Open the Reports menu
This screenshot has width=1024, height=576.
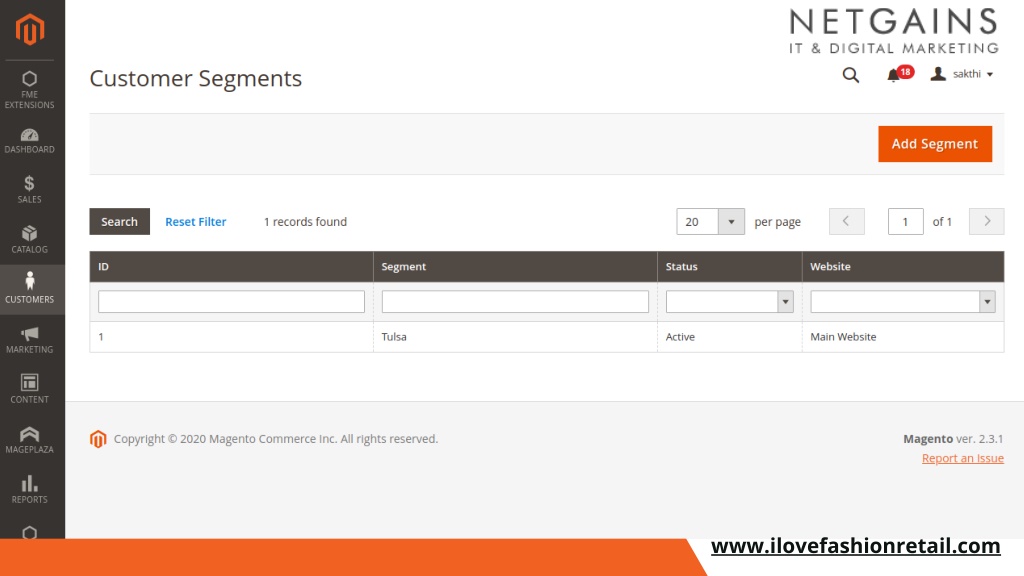click(x=29, y=490)
